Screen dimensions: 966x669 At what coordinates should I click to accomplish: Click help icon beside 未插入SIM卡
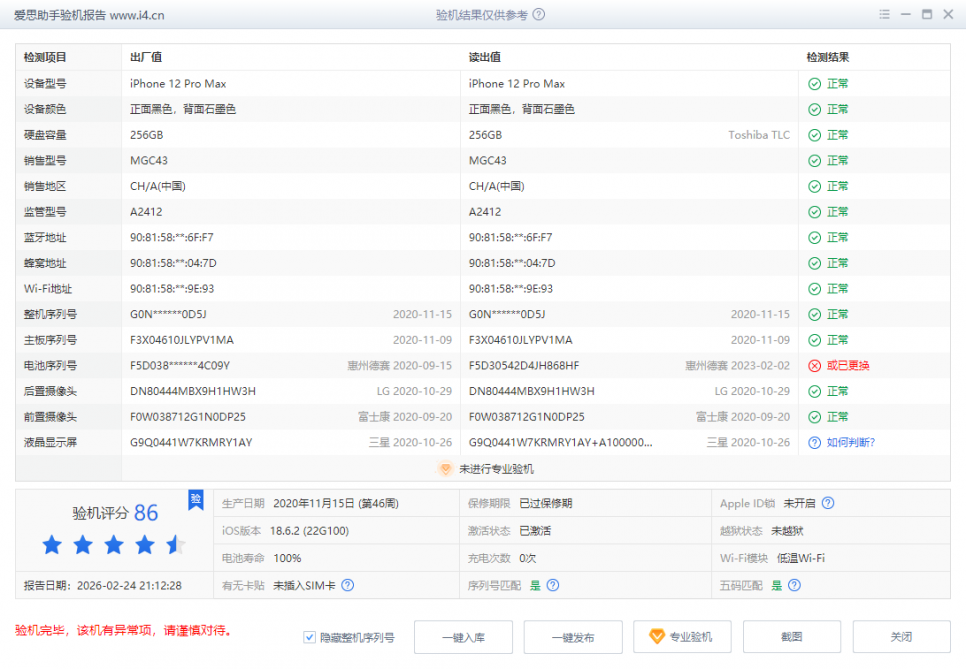[x=348, y=585]
